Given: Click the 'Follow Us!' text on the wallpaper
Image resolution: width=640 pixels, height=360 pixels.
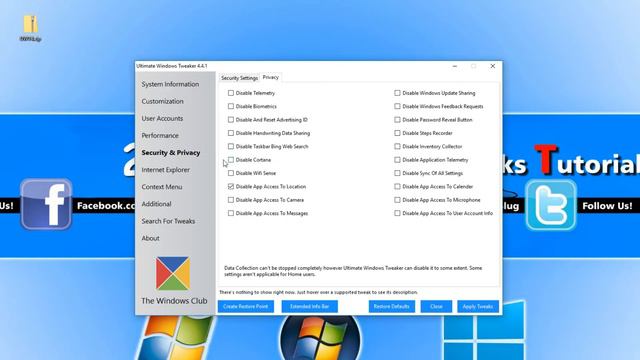Looking at the screenshot, I should (607, 206).
